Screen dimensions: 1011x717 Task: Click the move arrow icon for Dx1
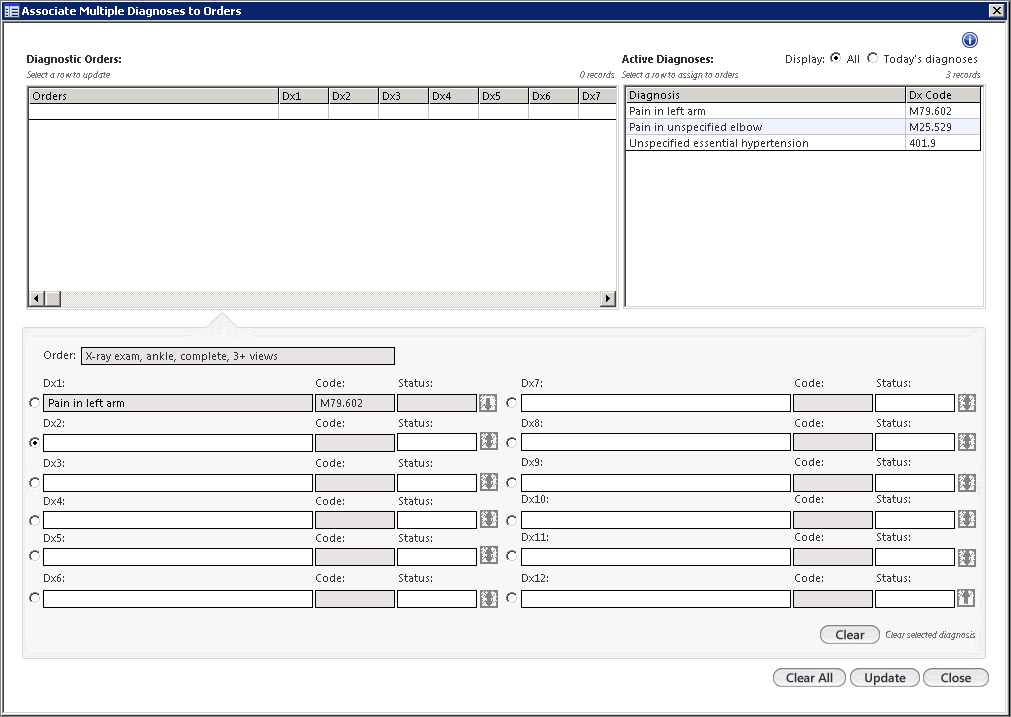click(488, 403)
